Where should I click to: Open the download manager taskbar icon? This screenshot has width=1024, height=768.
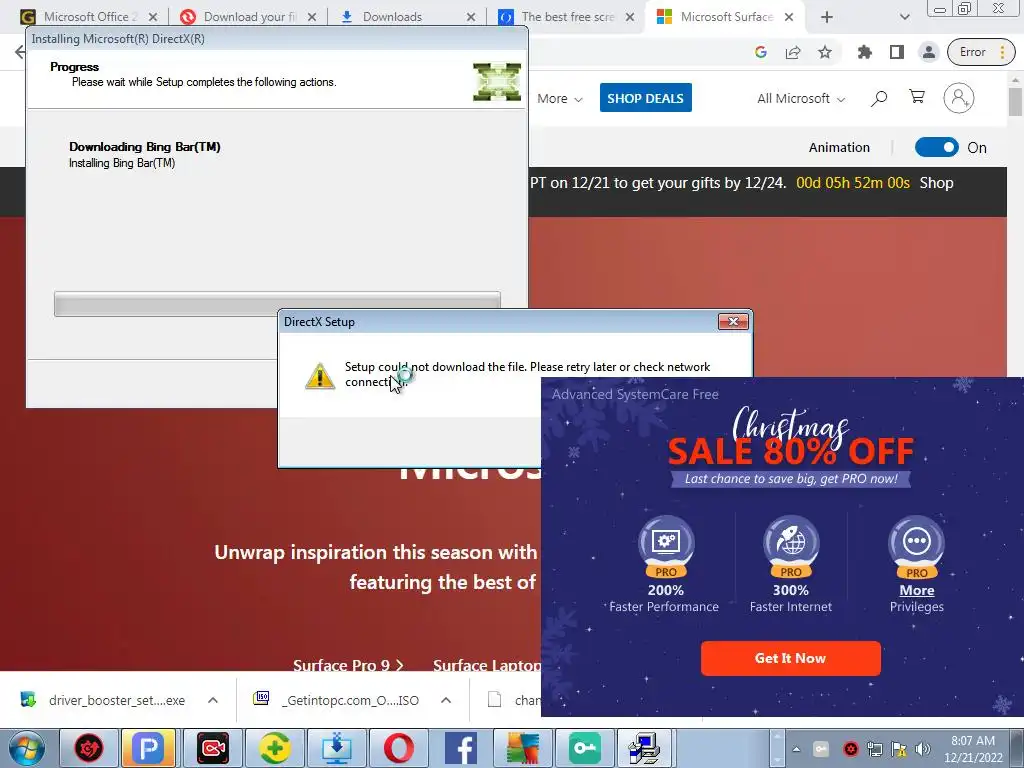(337, 748)
